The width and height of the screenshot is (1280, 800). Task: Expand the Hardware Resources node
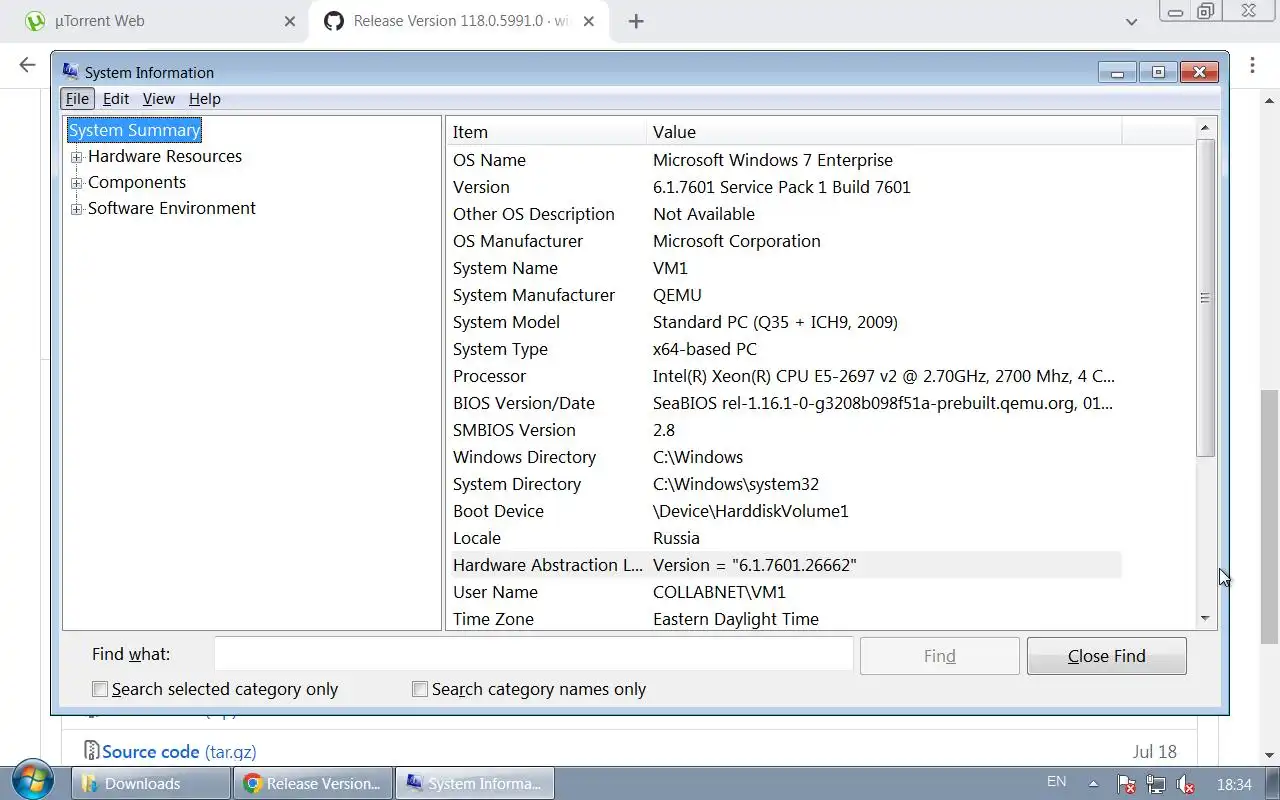(76, 157)
